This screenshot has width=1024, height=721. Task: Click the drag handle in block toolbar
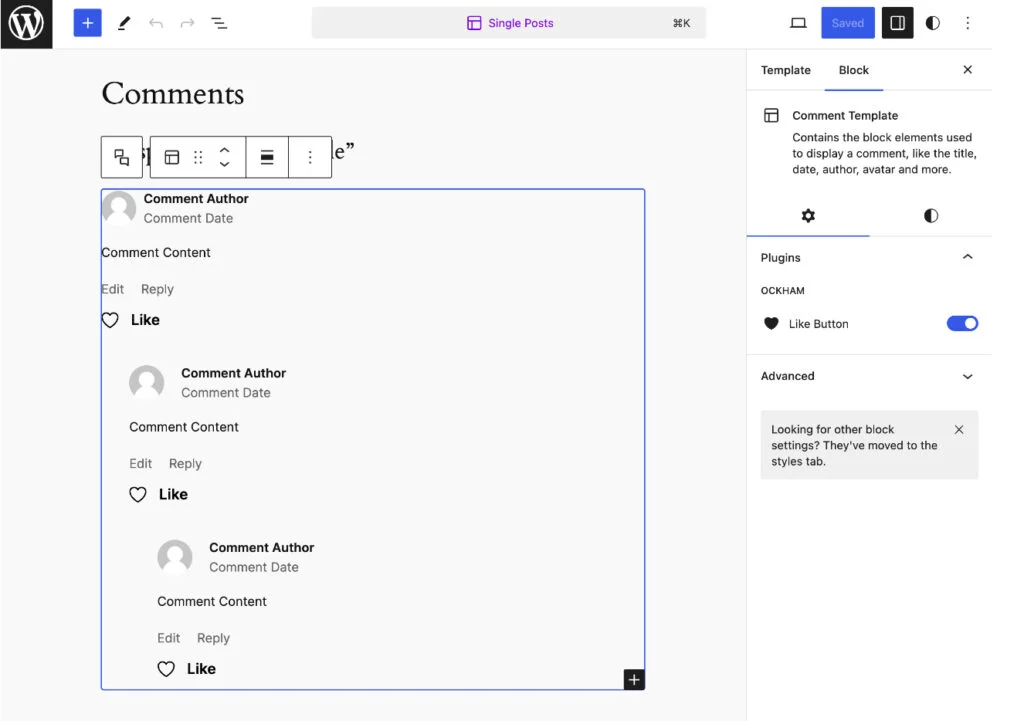[x=198, y=157]
